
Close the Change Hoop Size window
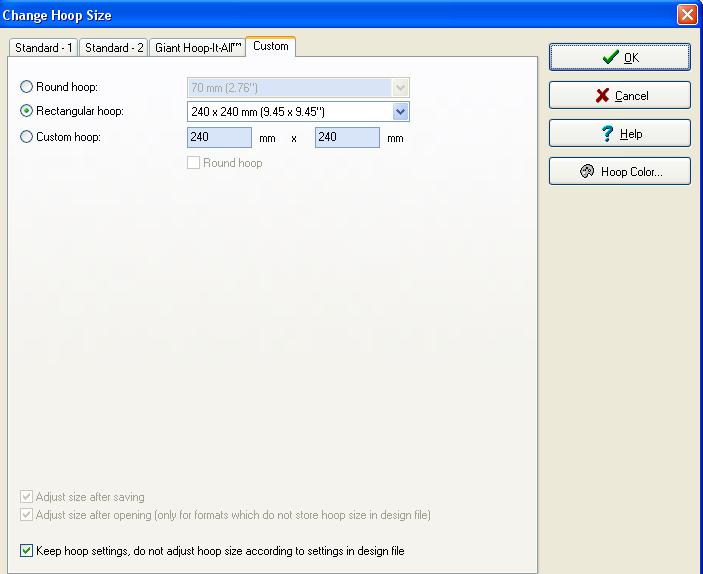point(687,15)
